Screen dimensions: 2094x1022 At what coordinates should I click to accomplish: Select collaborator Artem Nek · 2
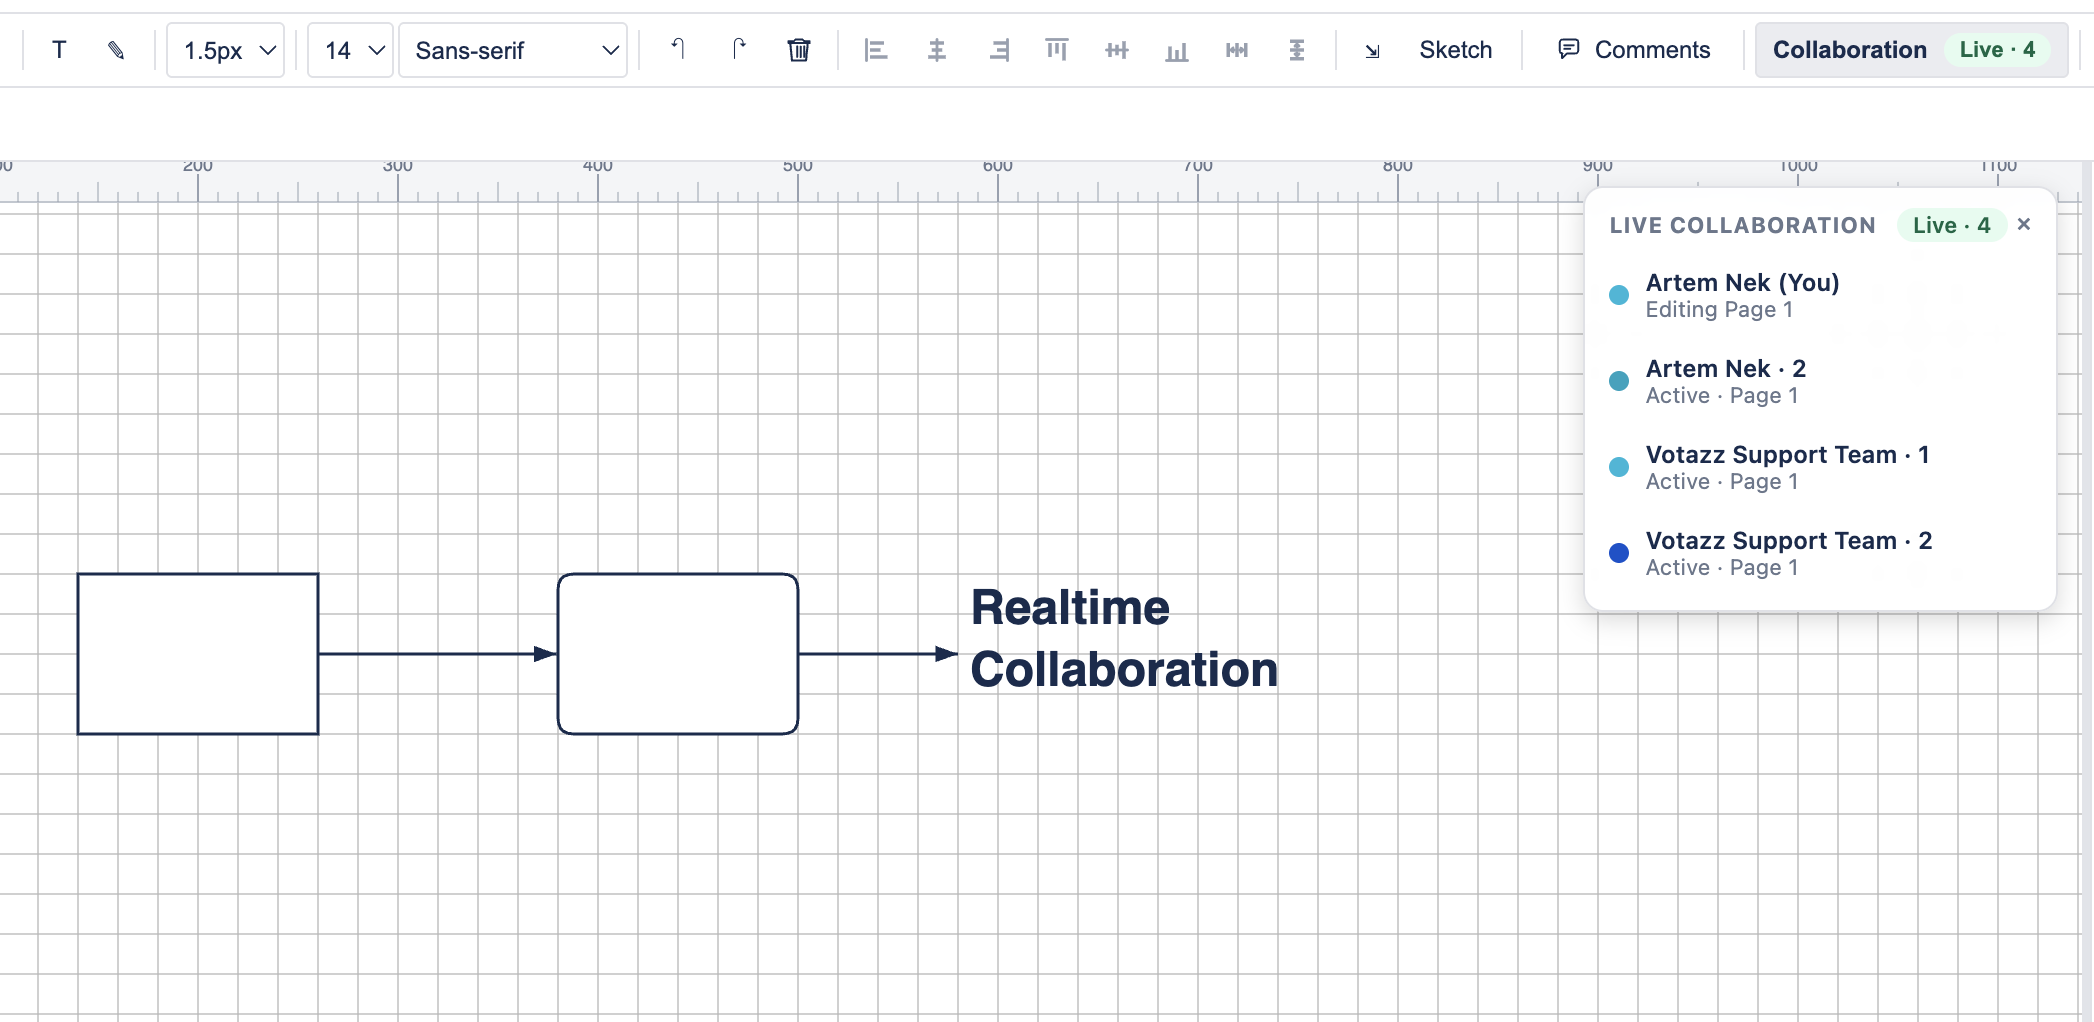coord(1820,381)
